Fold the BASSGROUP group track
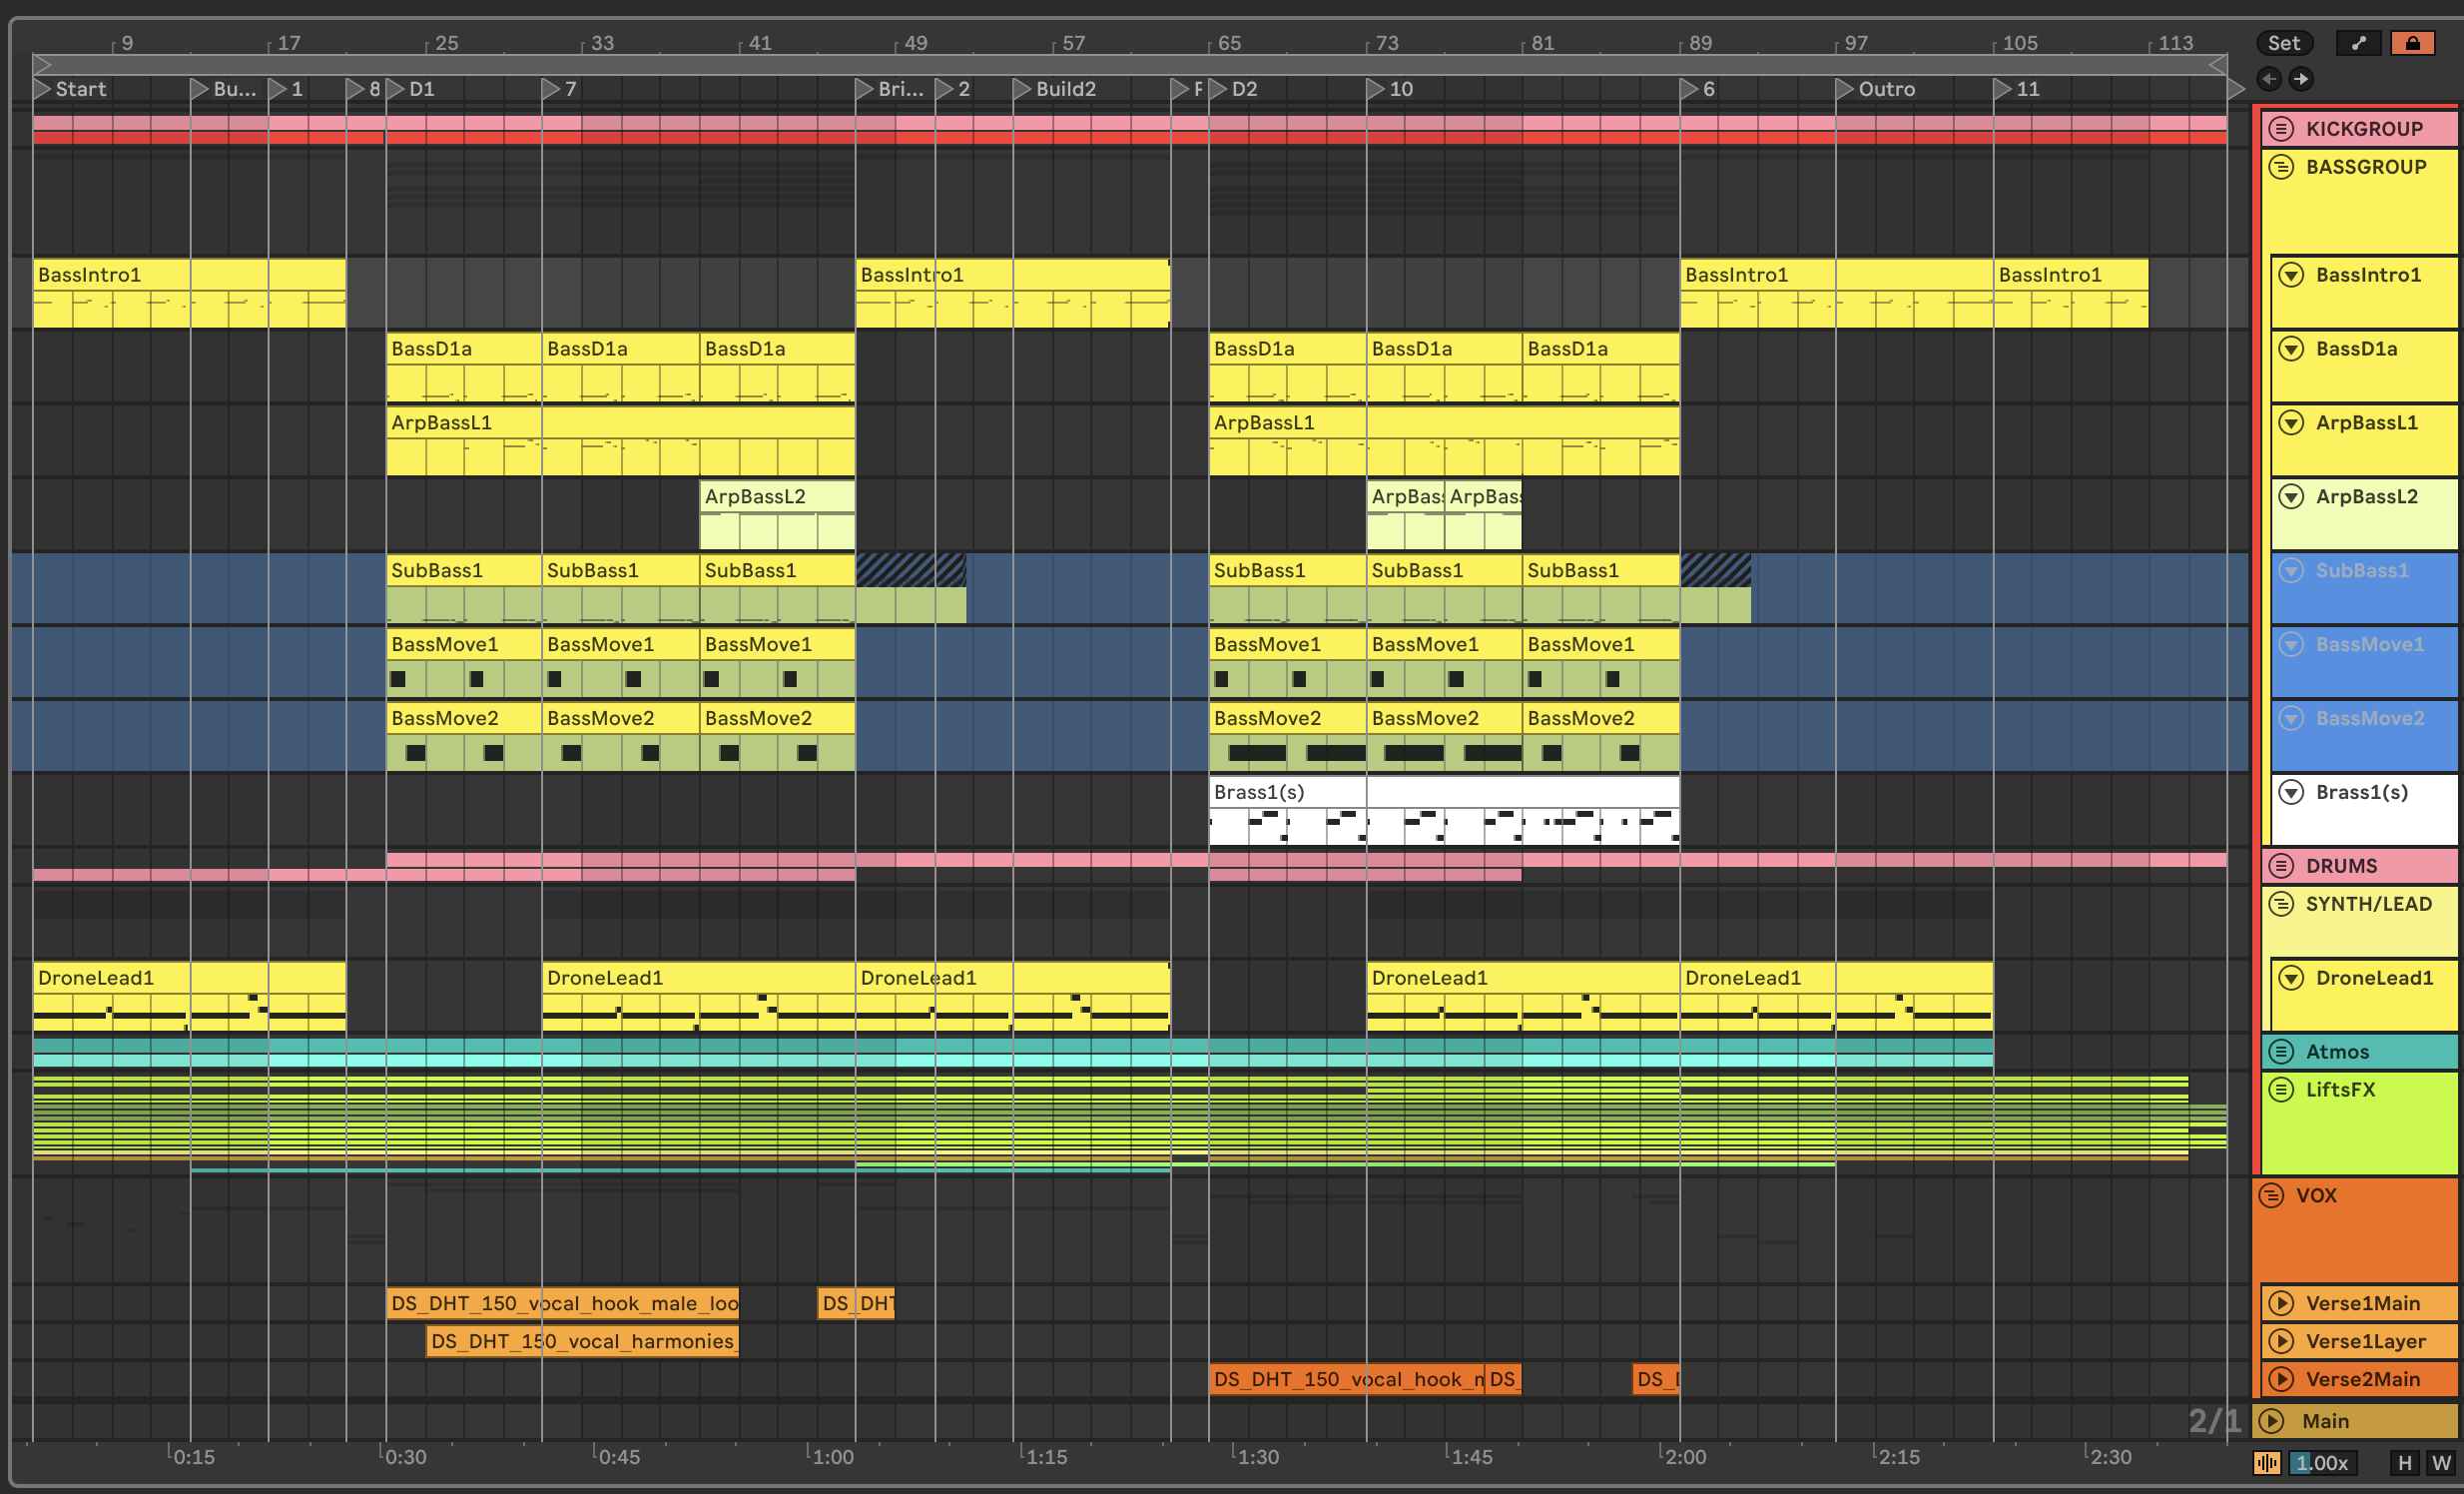2464x1494 pixels. (2281, 167)
